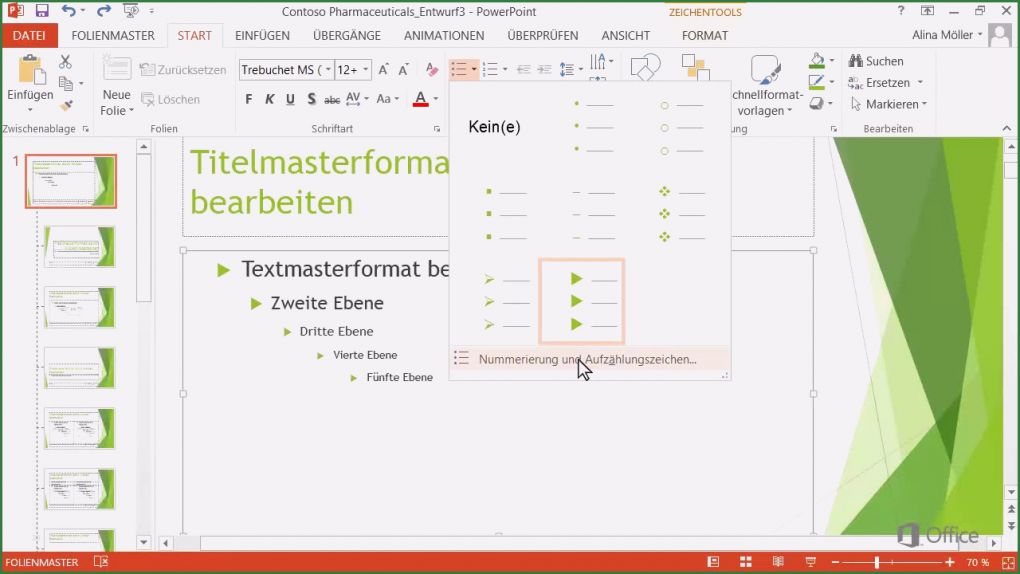Image resolution: width=1020 pixels, height=574 pixels.
Task: Switch to Normal view in status bar
Action: 714,562
